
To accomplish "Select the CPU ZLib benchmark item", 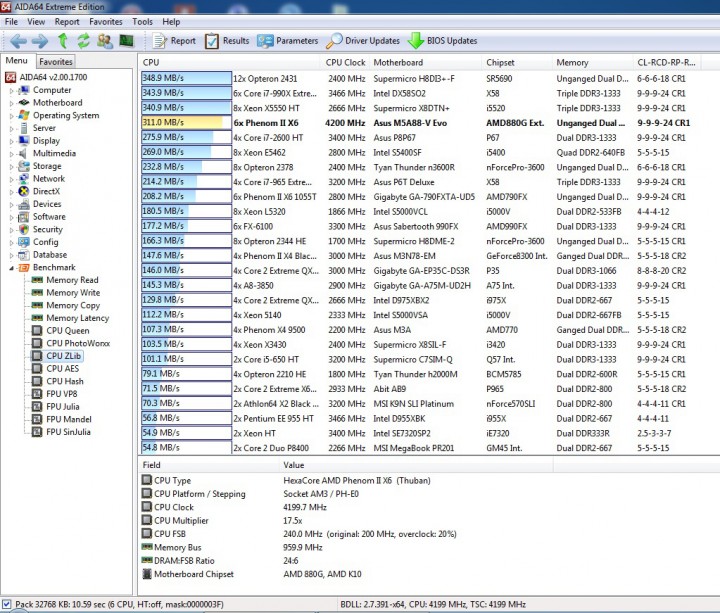I will (x=63, y=356).
